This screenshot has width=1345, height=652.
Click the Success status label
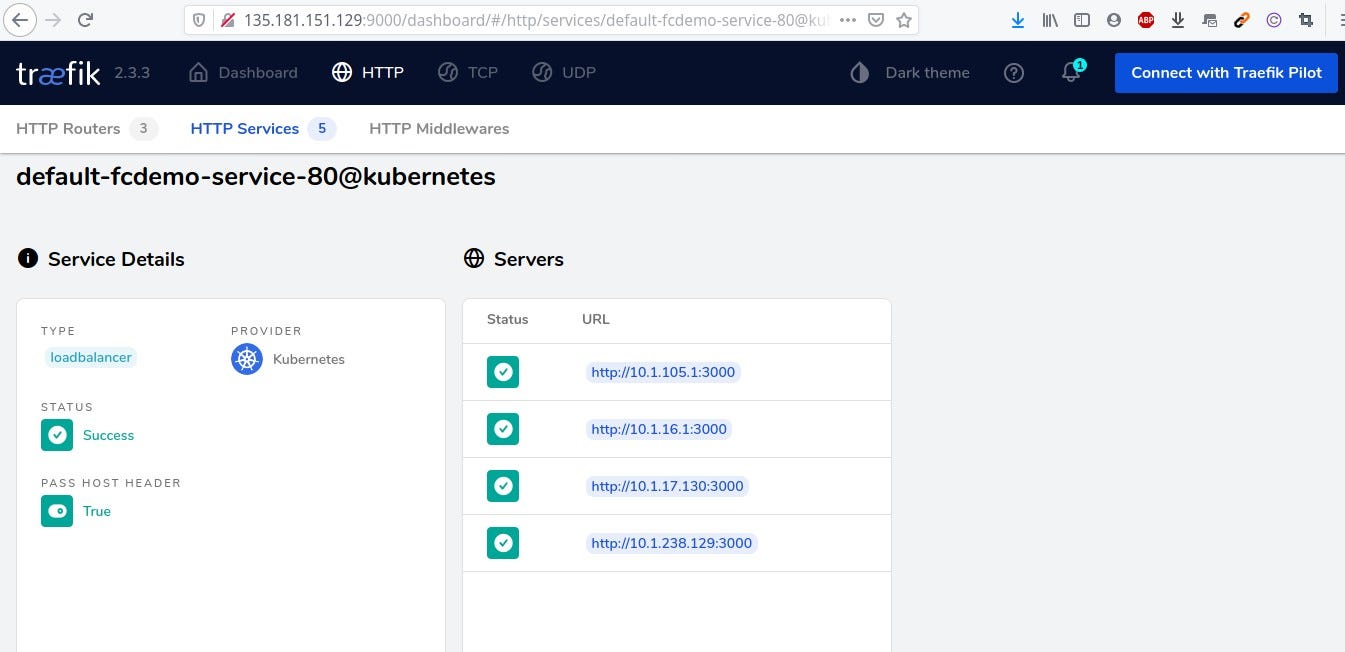(x=108, y=435)
